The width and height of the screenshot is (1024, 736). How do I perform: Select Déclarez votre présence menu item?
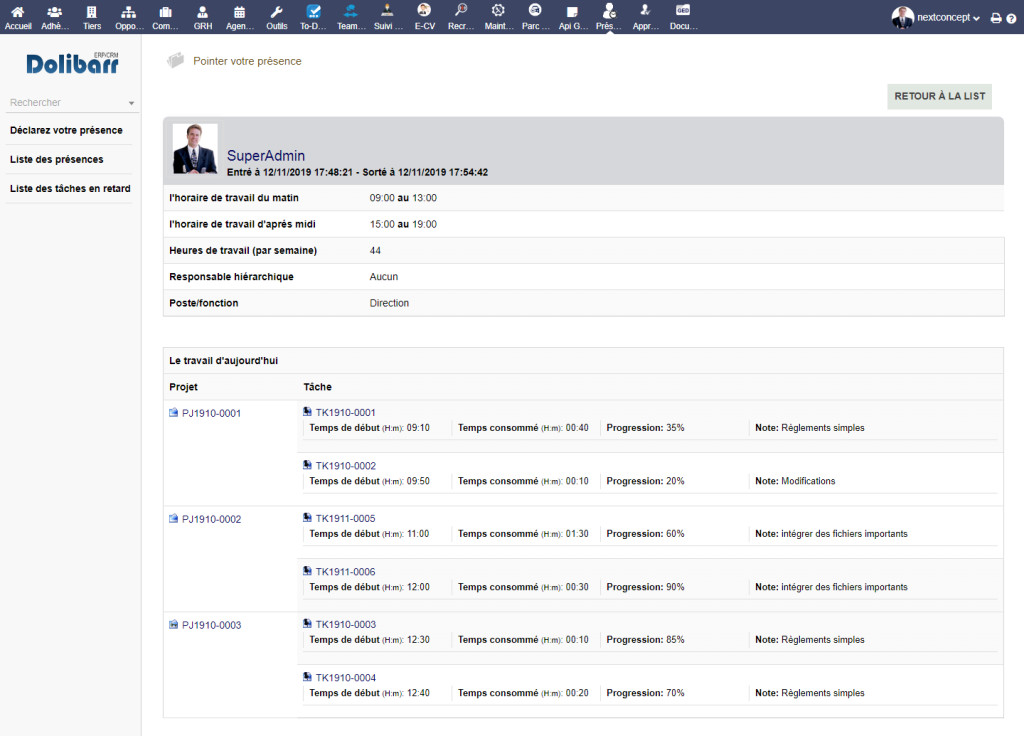66,131
